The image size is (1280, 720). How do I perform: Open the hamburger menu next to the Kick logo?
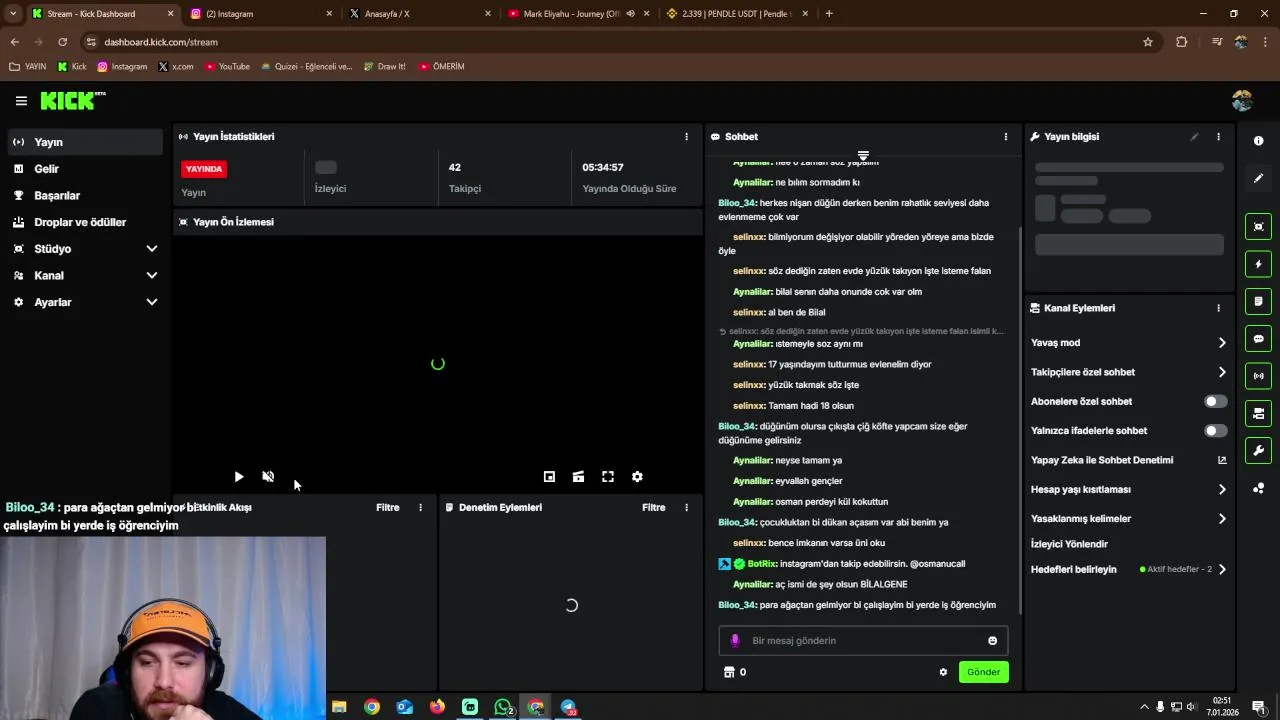pyautogui.click(x=21, y=101)
